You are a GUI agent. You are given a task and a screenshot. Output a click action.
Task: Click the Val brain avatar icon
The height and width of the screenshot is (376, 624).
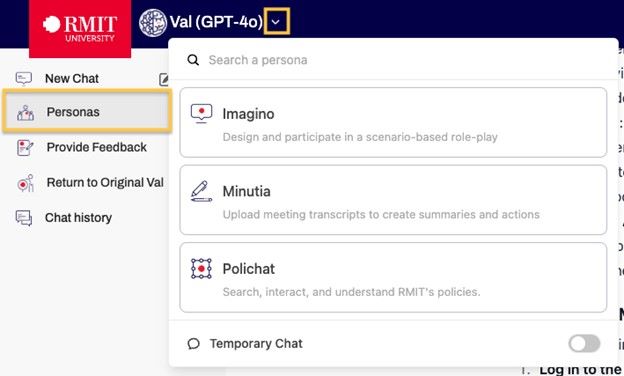(x=153, y=23)
